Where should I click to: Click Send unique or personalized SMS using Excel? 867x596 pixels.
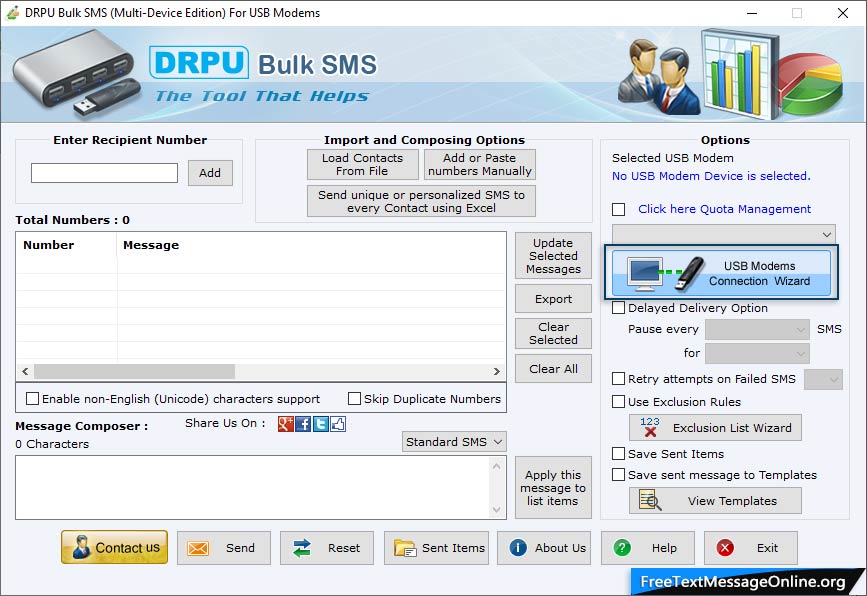pos(421,201)
